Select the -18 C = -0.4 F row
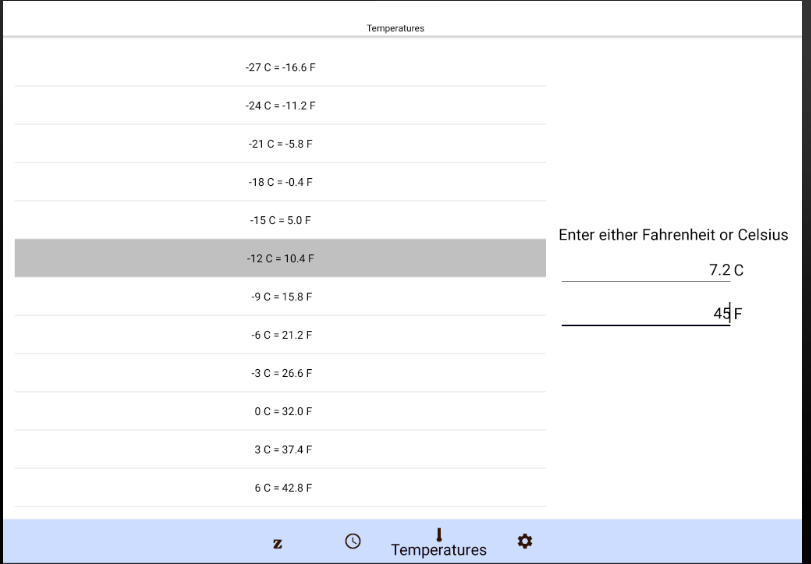The height and width of the screenshot is (564, 811). coord(280,182)
